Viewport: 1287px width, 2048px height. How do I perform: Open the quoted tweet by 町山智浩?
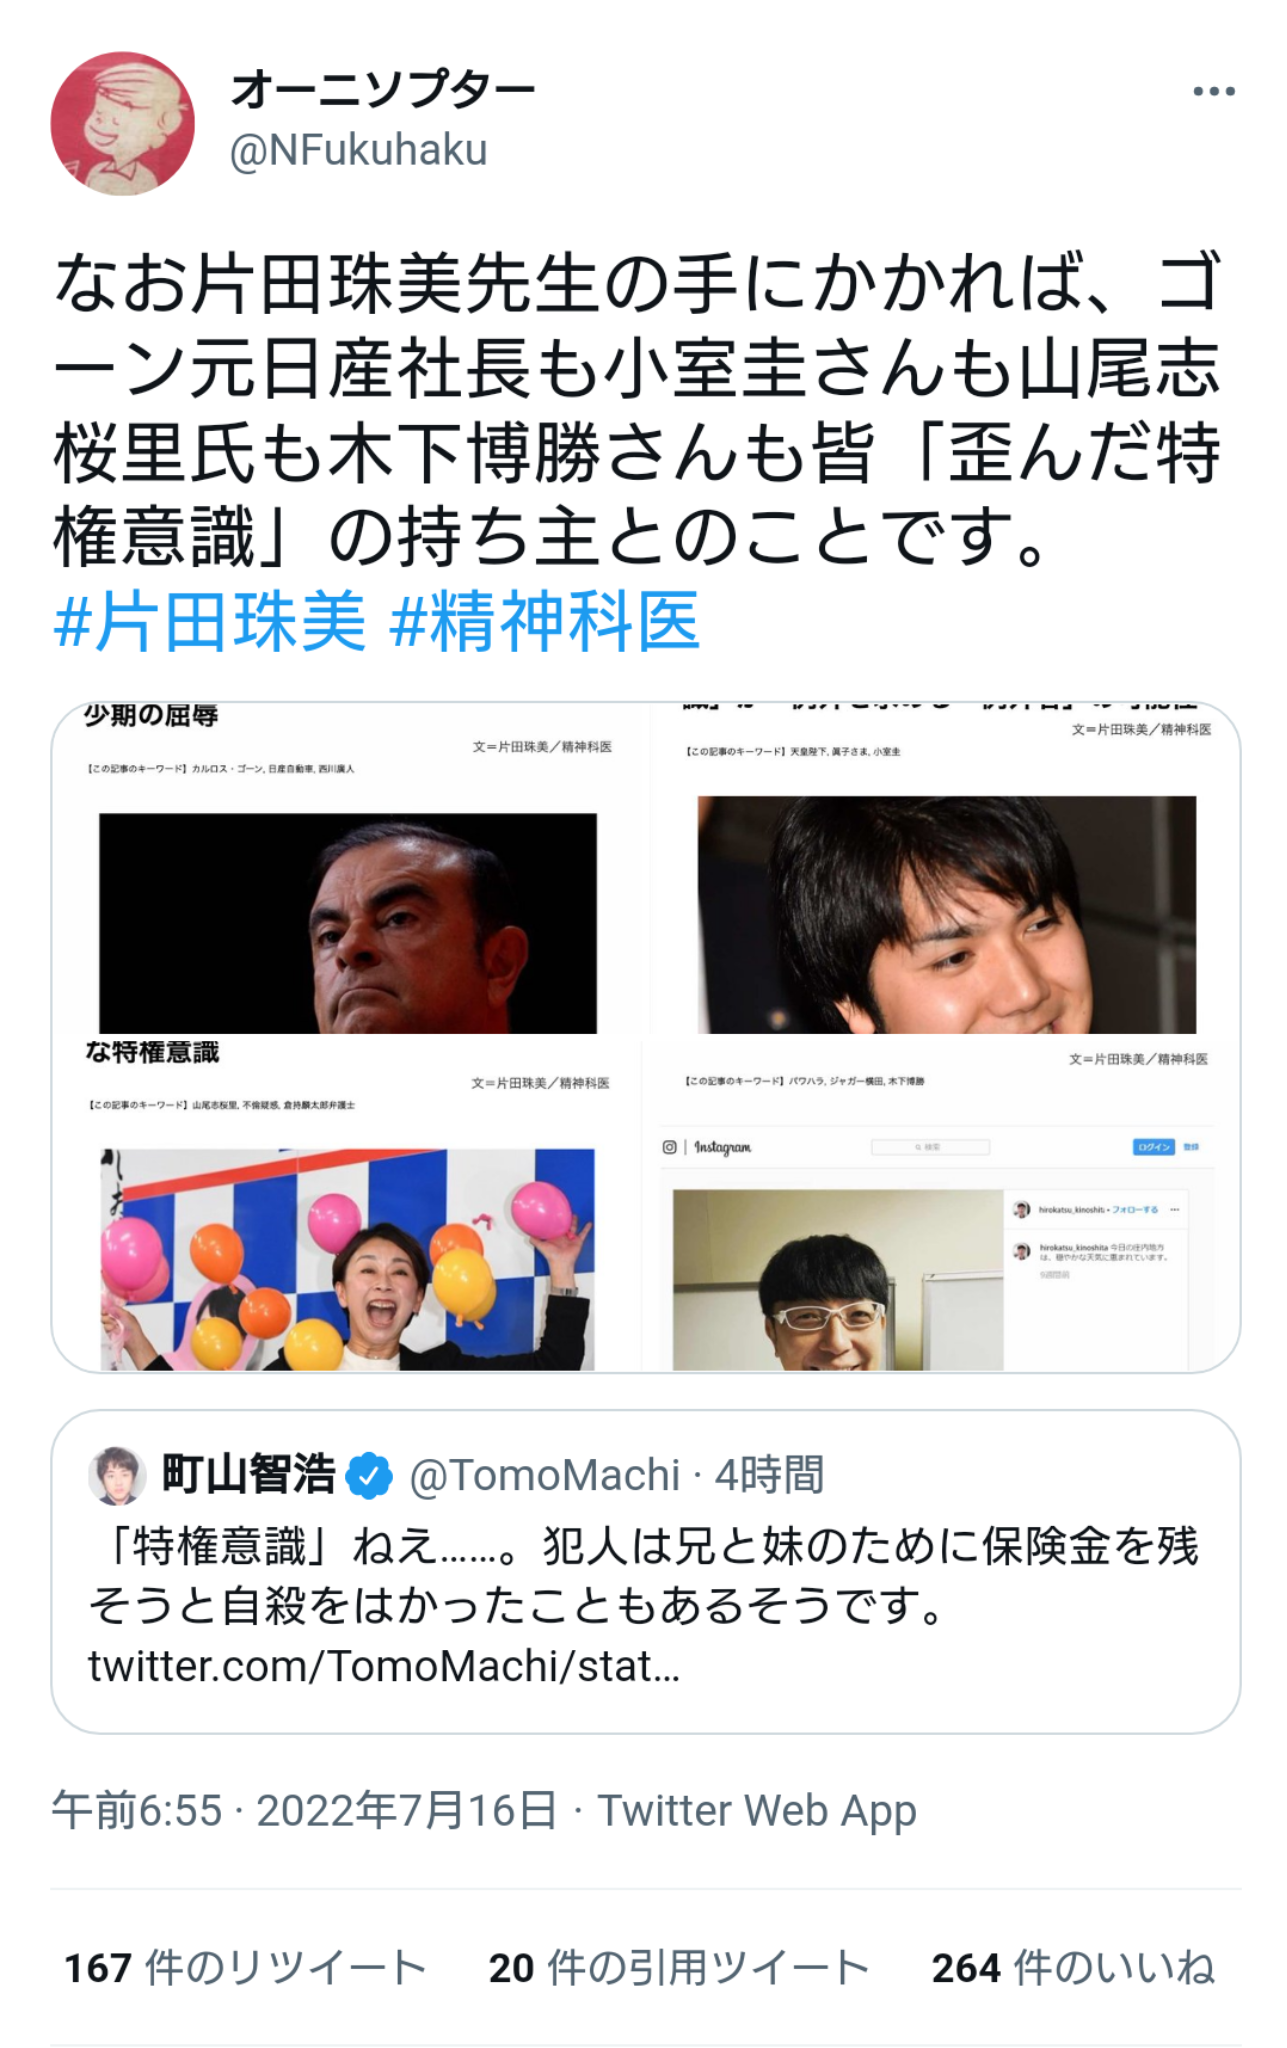(x=645, y=1572)
